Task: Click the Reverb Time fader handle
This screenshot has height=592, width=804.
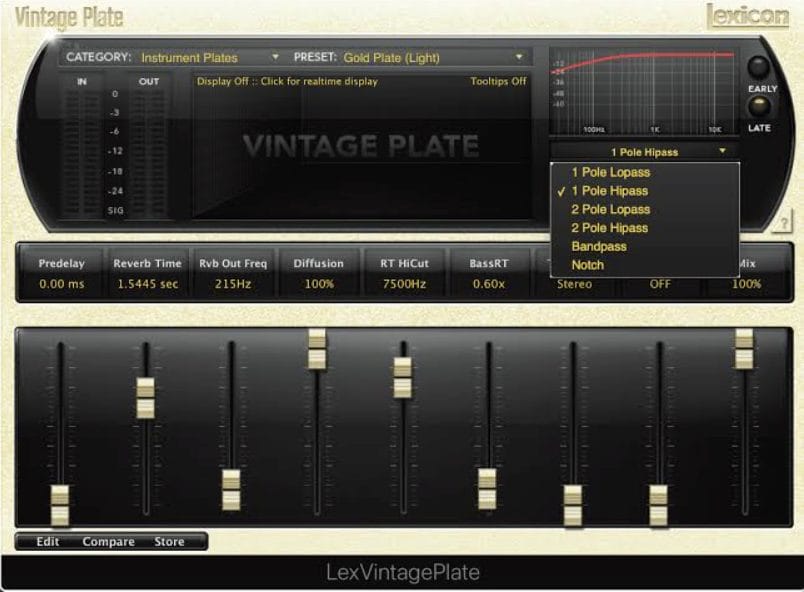Action: (146, 398)
